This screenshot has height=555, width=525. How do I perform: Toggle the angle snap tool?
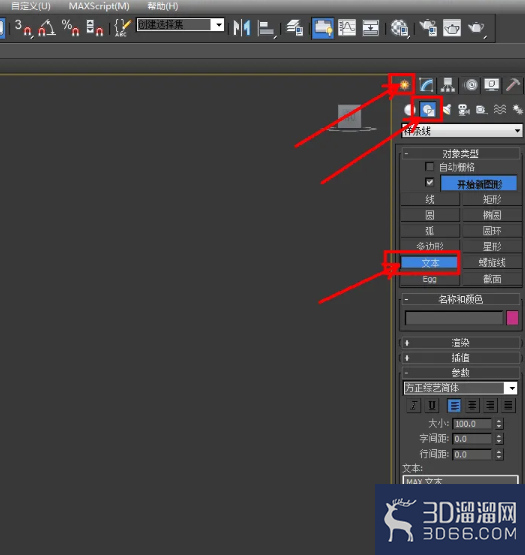pos(47,28)
